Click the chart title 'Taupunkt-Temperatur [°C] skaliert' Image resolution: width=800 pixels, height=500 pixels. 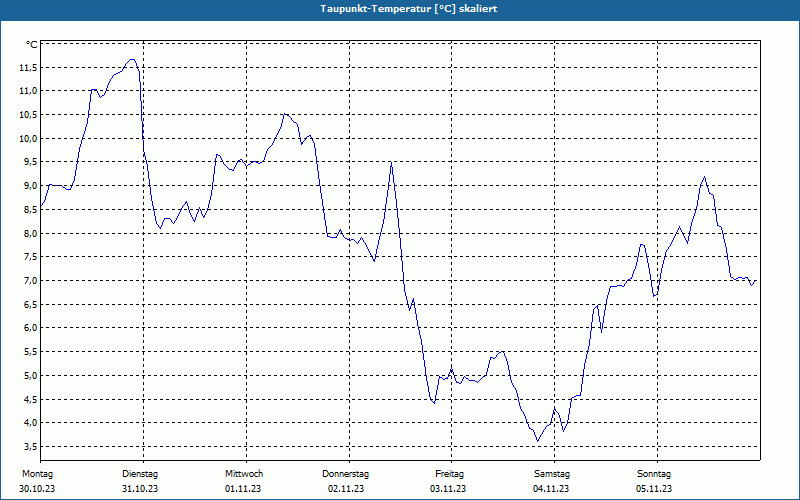[x=409, y=9]
